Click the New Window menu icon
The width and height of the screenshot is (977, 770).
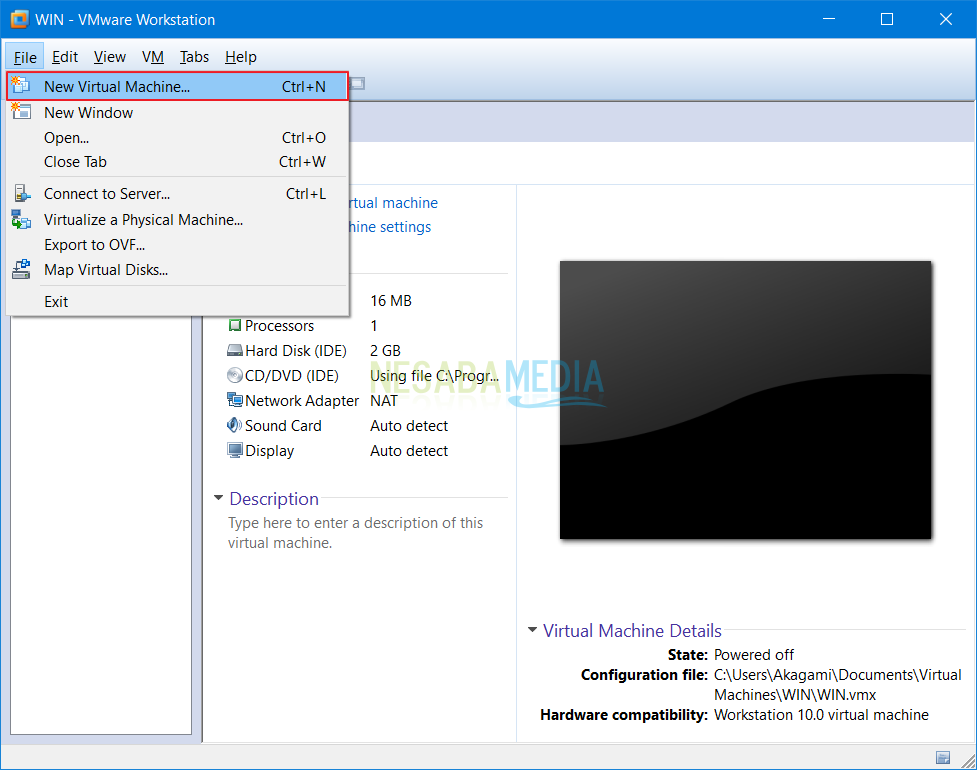pyautogui.click(x=22, y=112)
